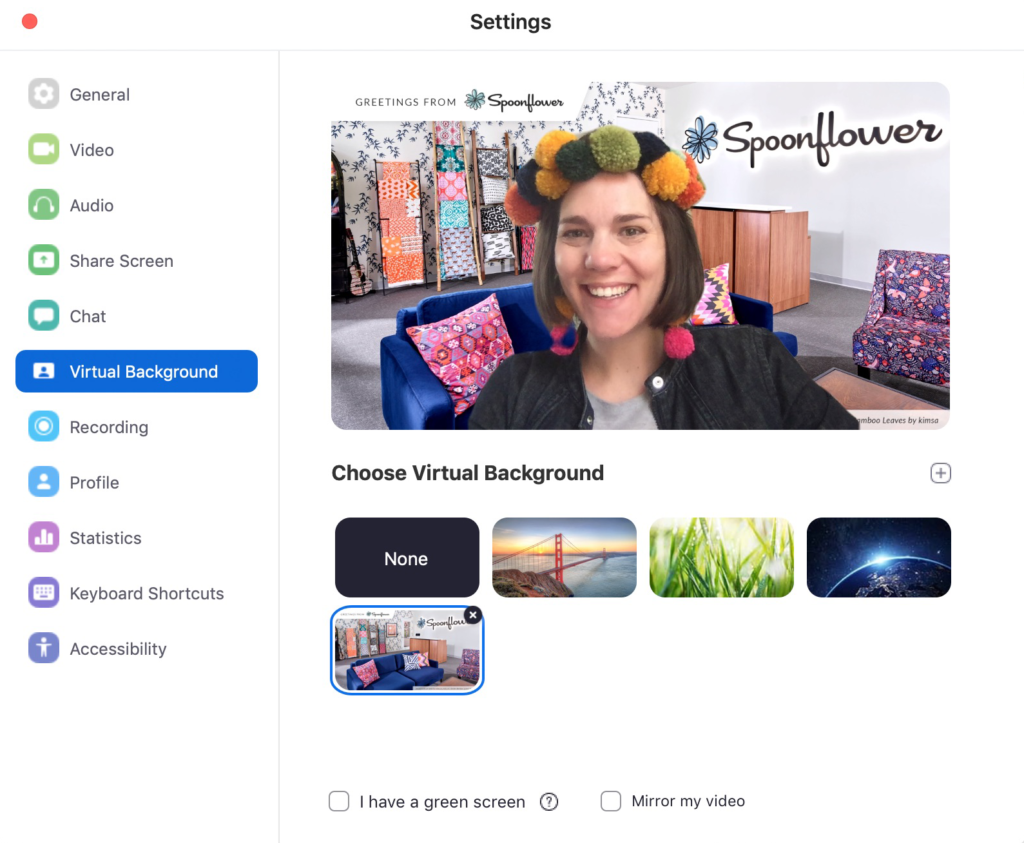The width and height of the screenshot is (1024, 843).
Task: Enable 'I have a green screen' checkbox
Action: click(340, 801)
